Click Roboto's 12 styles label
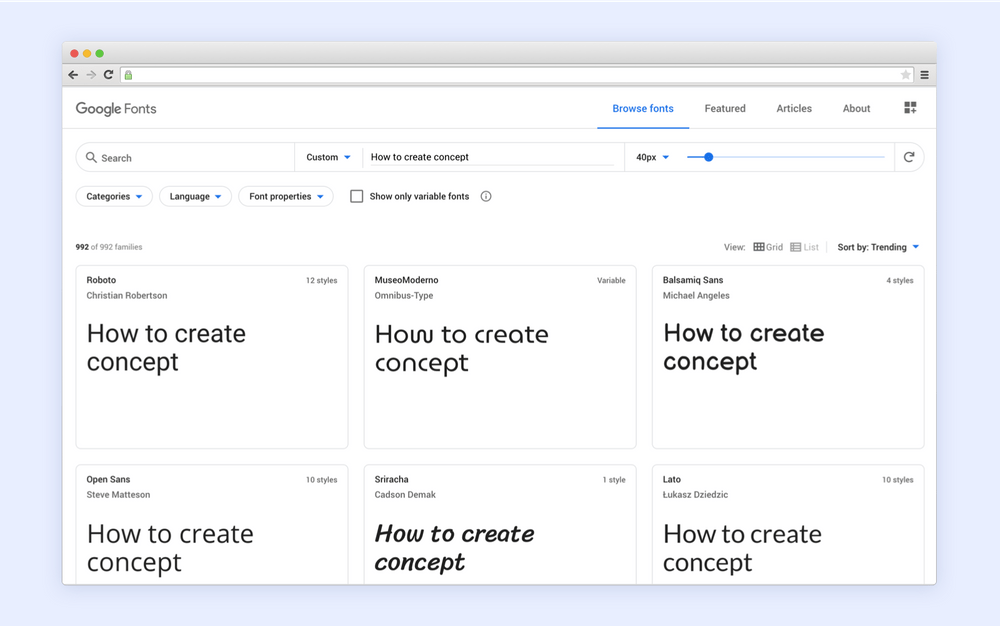The image size is (1000, 626). pyautogui.click(x=321, y=280)
